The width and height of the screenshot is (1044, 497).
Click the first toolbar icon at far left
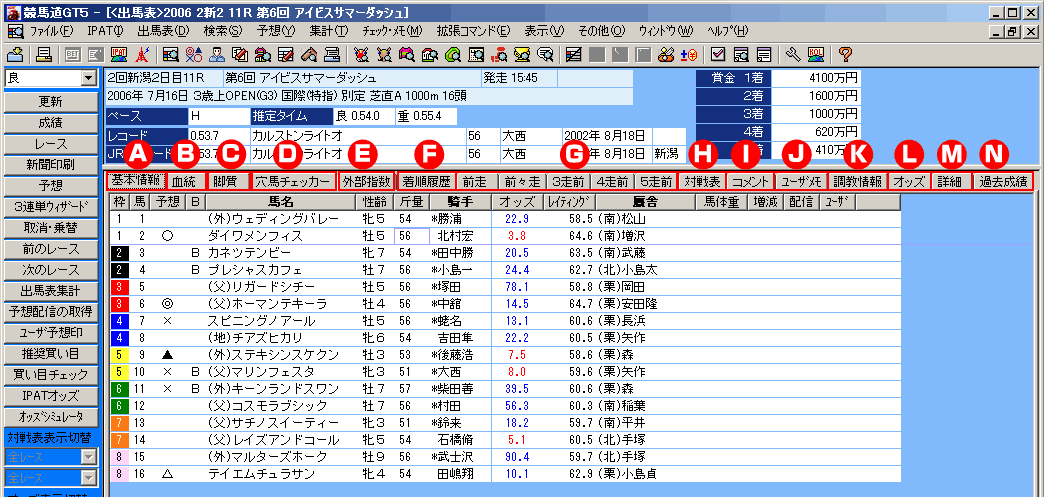[16, 54]
